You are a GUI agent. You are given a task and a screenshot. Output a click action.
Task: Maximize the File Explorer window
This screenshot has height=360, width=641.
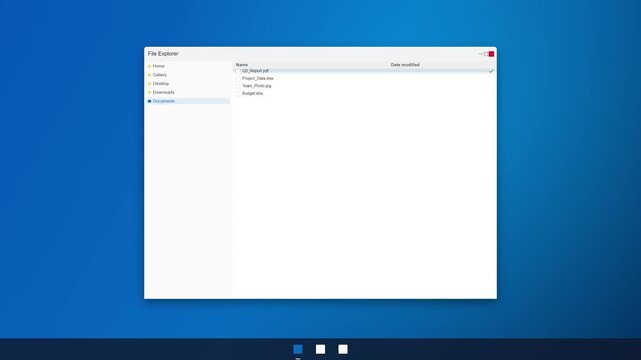tap(486, 54)
